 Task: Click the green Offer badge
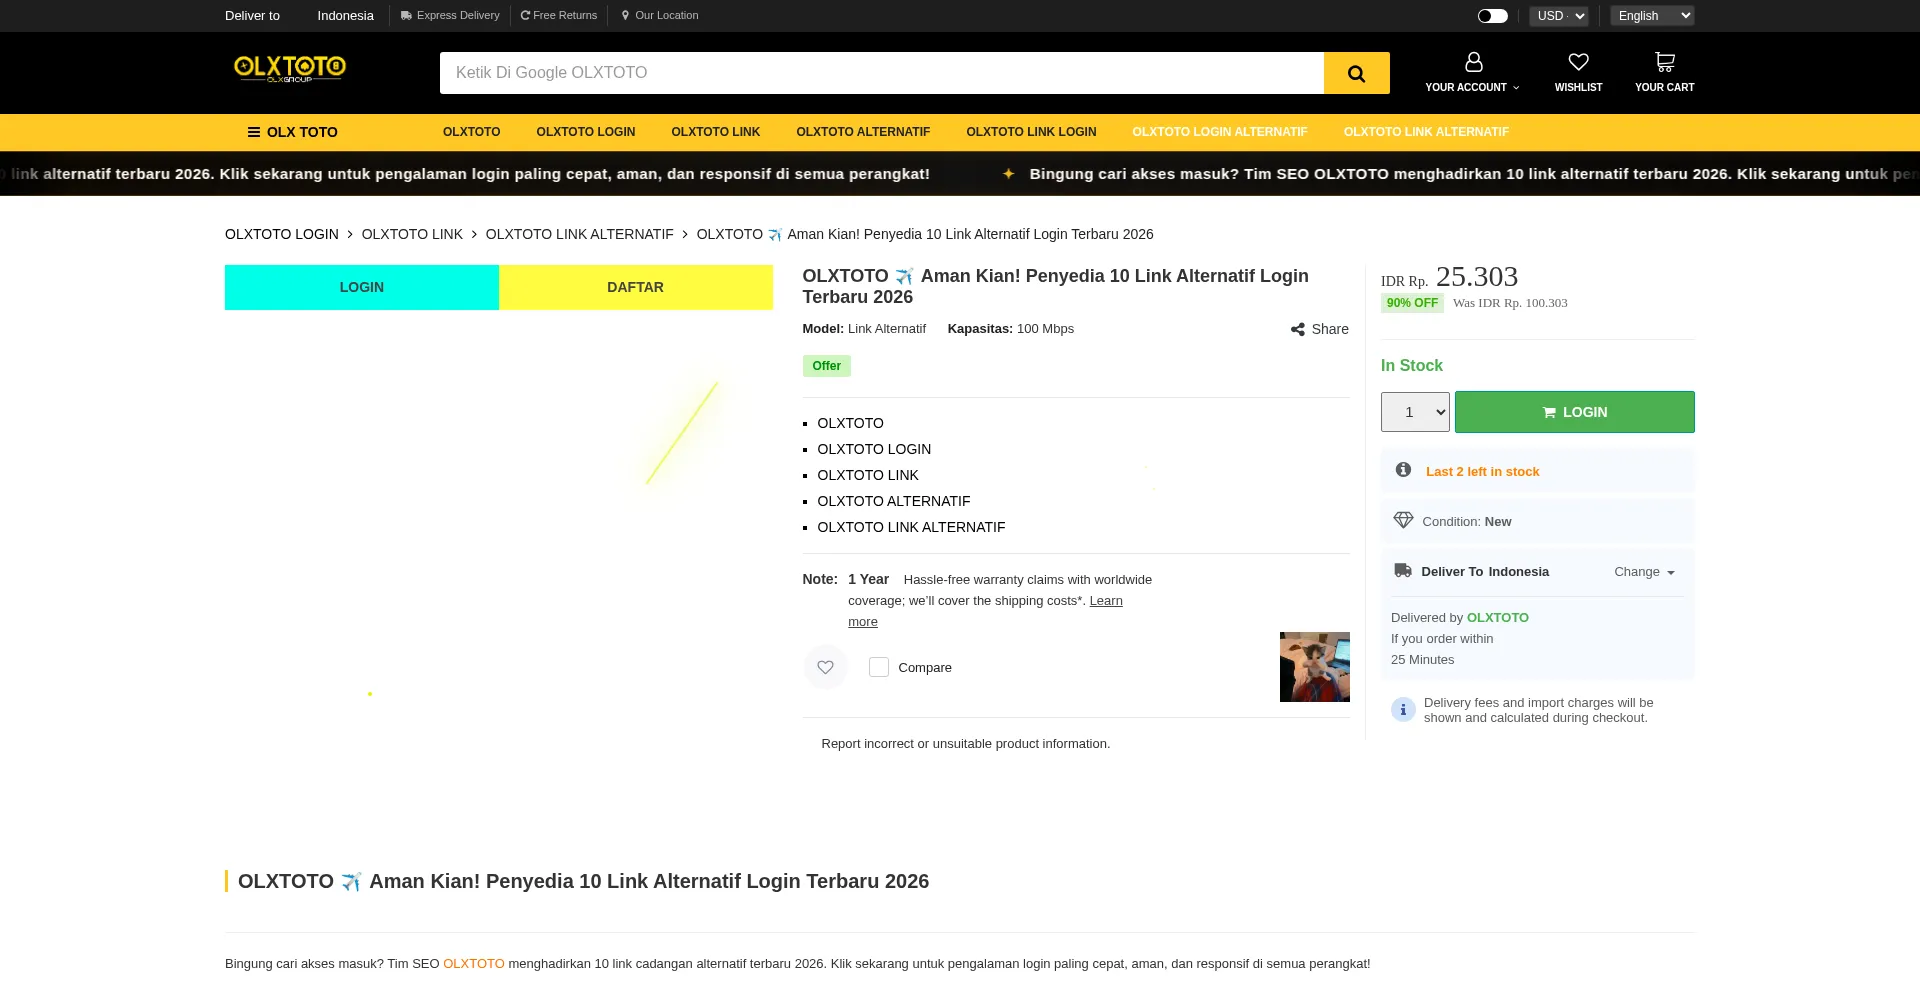(827, 366)
